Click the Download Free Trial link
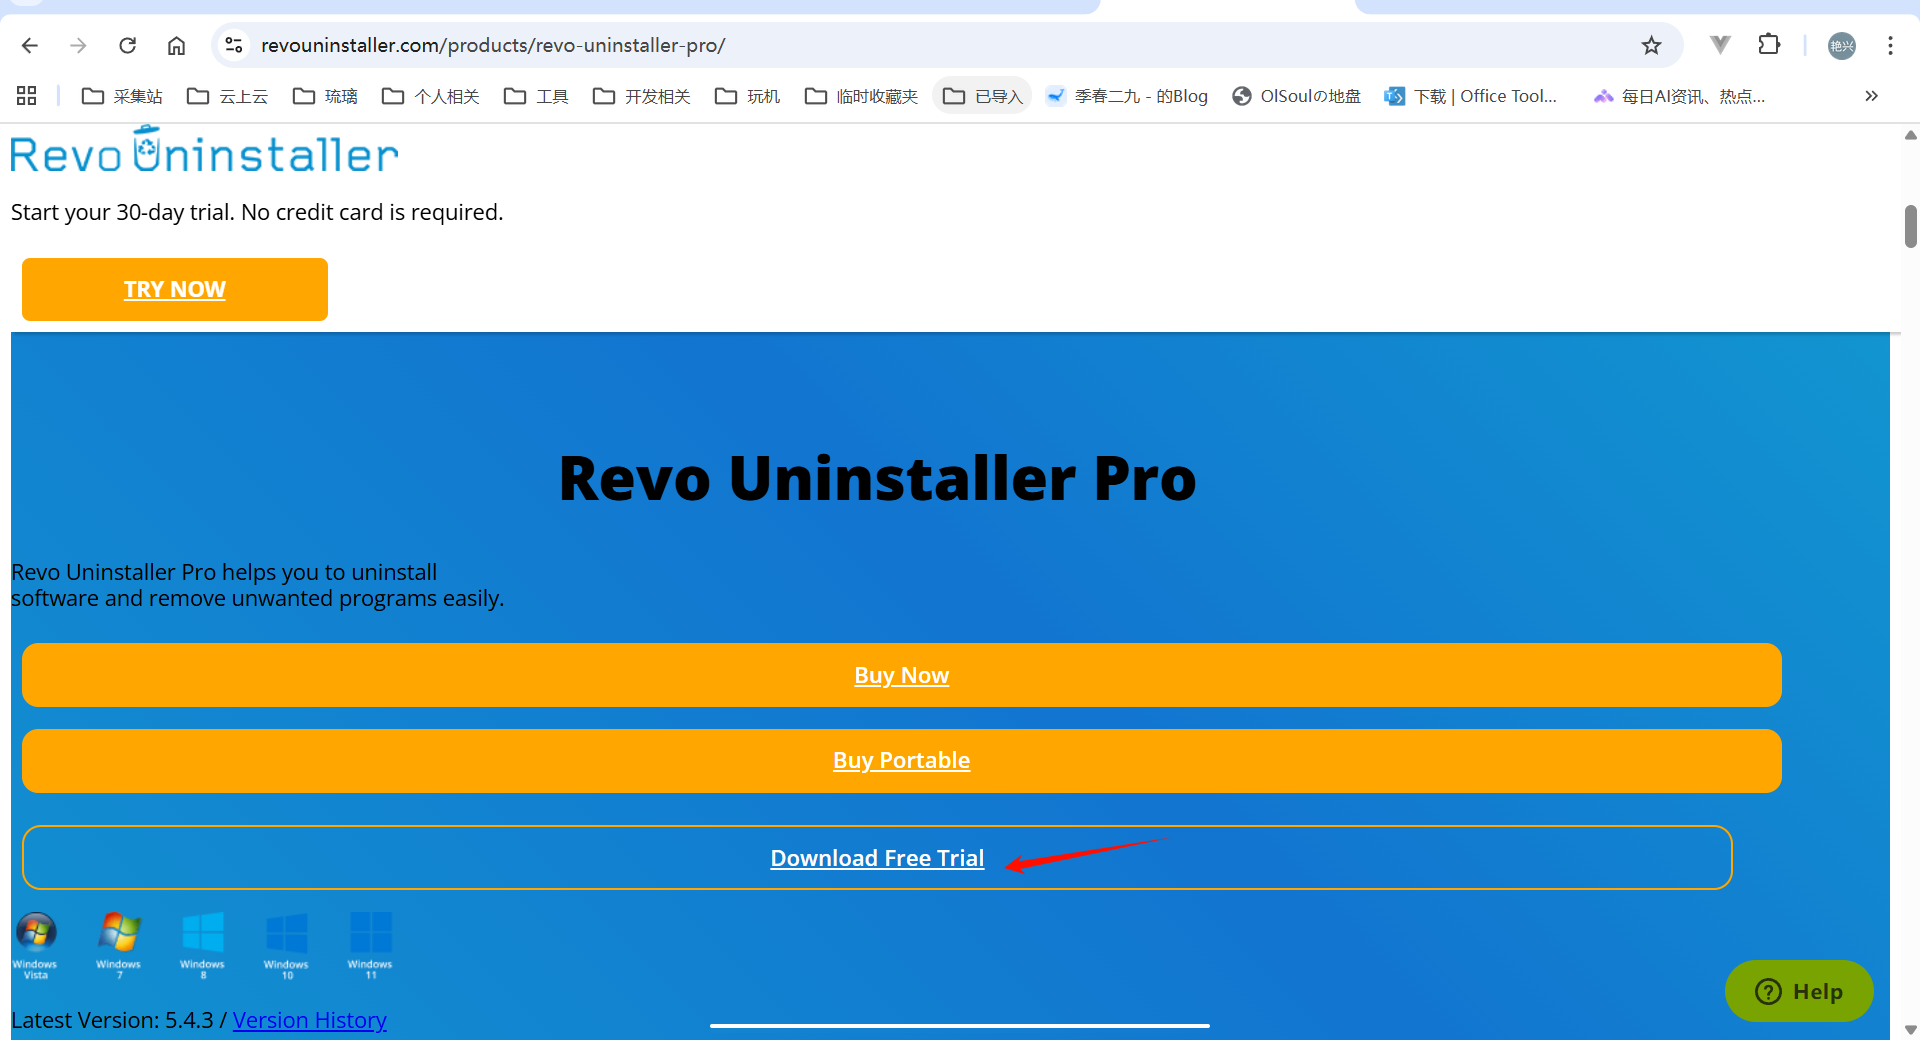The image size is (1920, 1040). (877, 858)
